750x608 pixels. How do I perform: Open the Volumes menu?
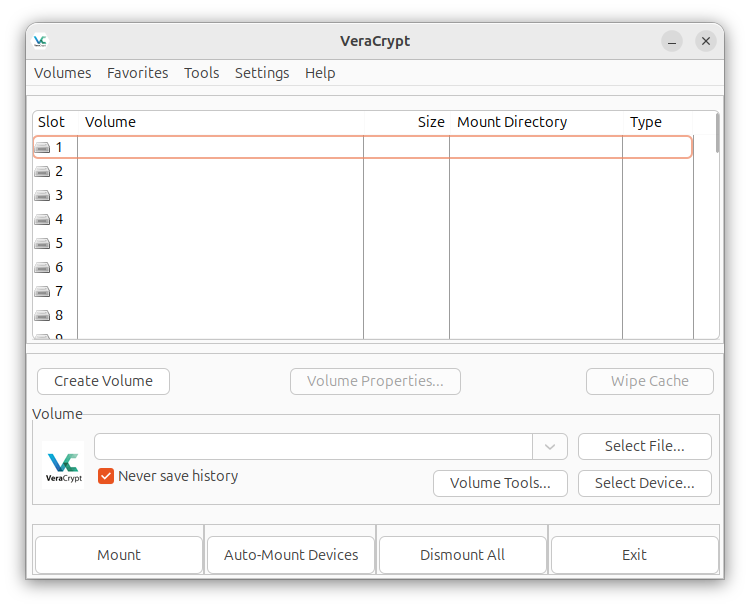click(63, 73)
